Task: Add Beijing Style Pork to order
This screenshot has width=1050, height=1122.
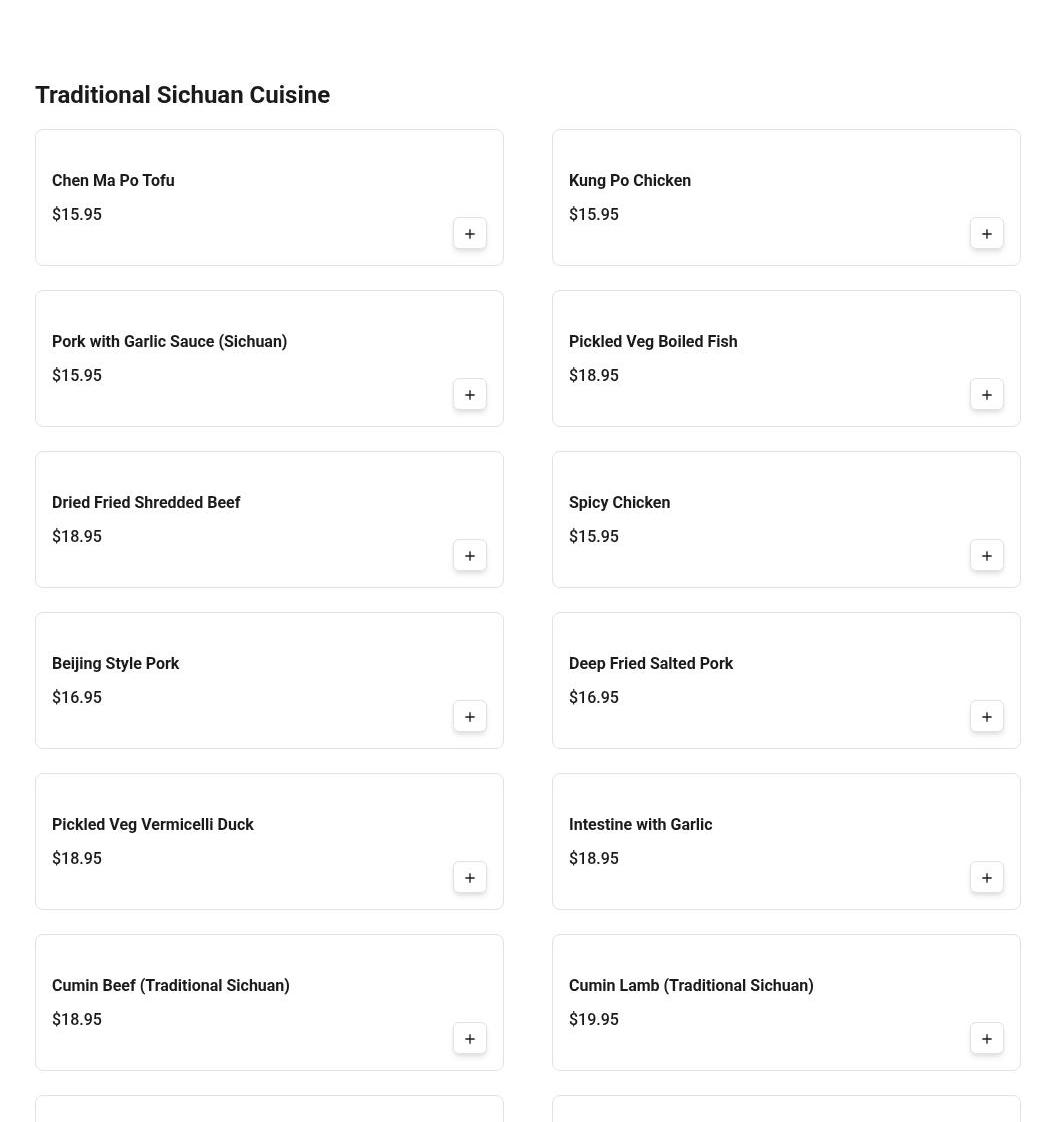Action: [470, 717]
